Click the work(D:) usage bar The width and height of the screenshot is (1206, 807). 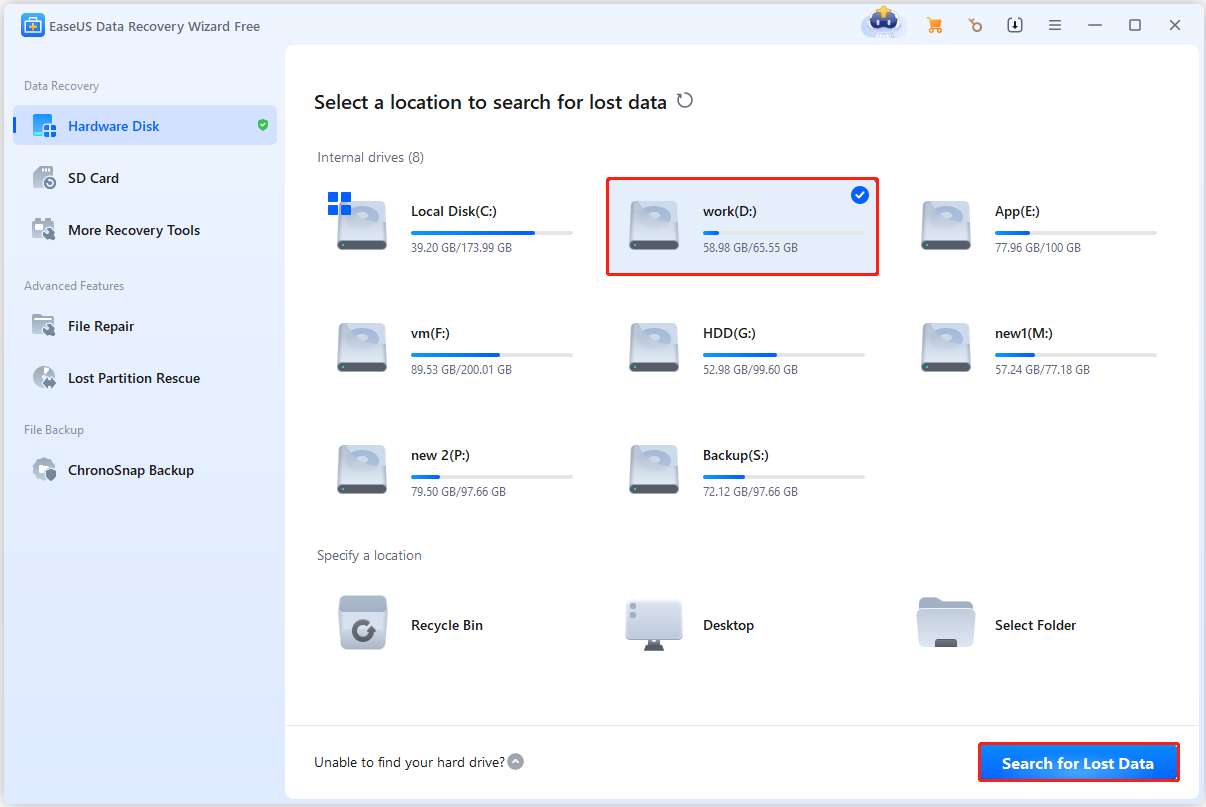(784, 233)
